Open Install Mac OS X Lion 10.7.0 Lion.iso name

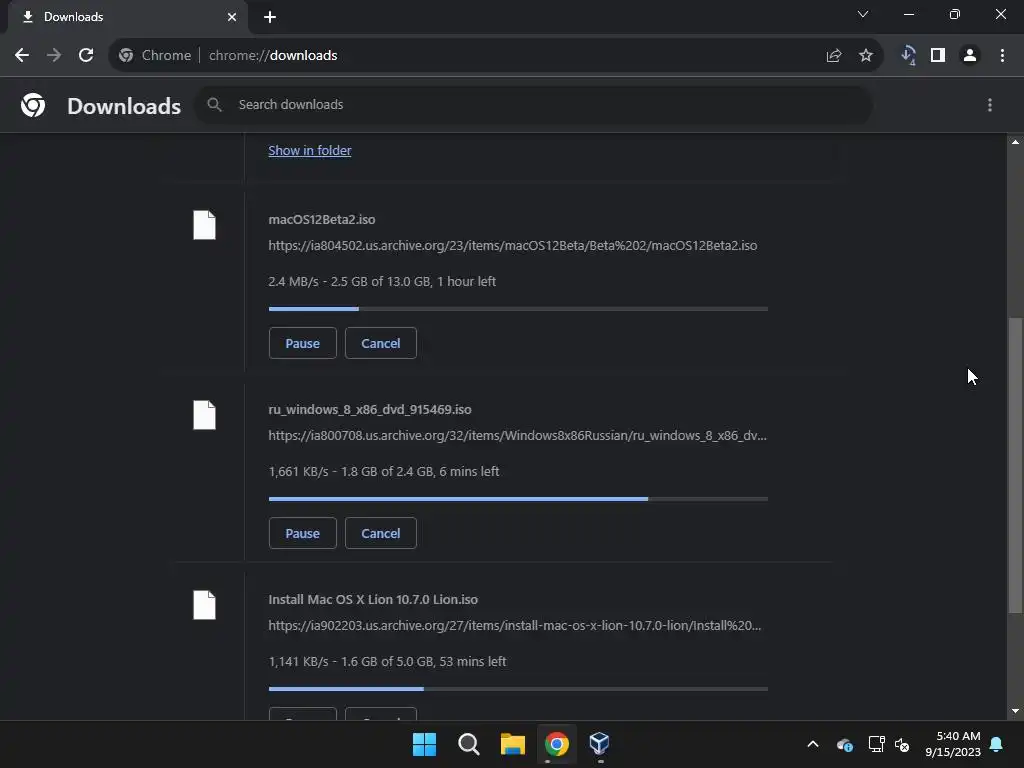point(373,600)
